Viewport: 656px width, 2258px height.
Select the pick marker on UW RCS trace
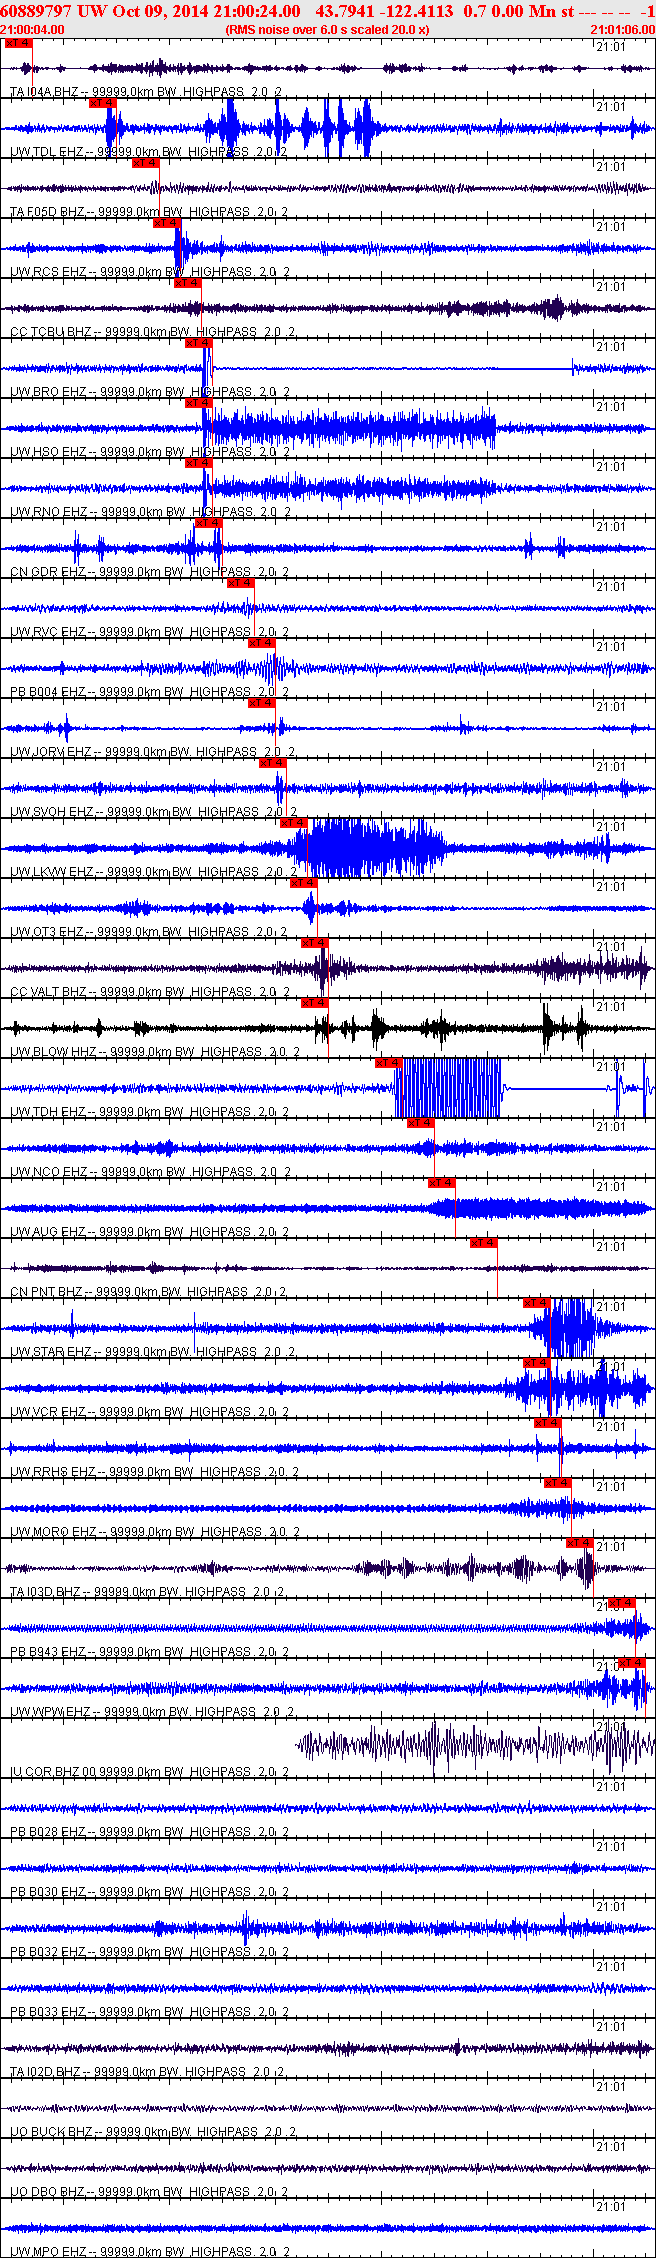click(166, 223)
